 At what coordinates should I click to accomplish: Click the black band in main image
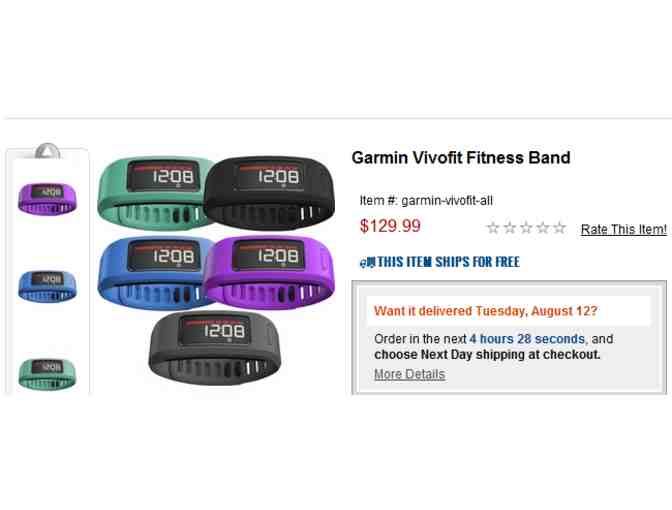coord(270,192)
